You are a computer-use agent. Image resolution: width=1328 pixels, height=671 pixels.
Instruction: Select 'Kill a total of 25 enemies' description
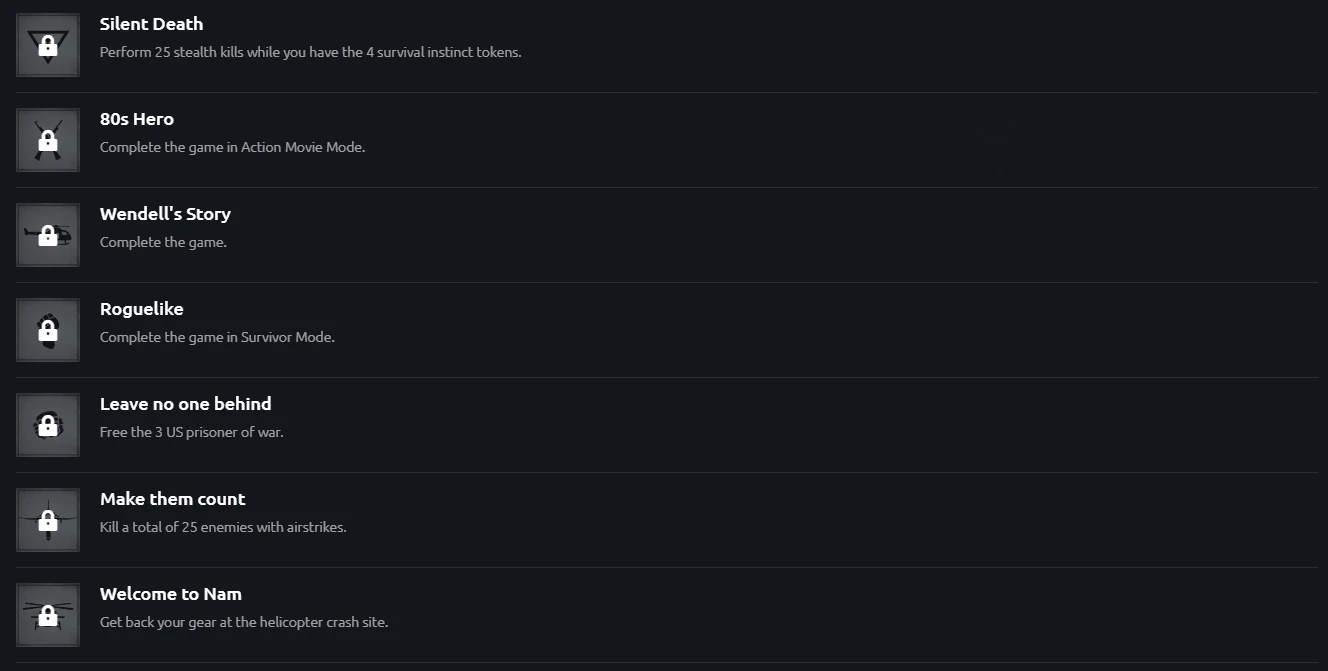223,527
